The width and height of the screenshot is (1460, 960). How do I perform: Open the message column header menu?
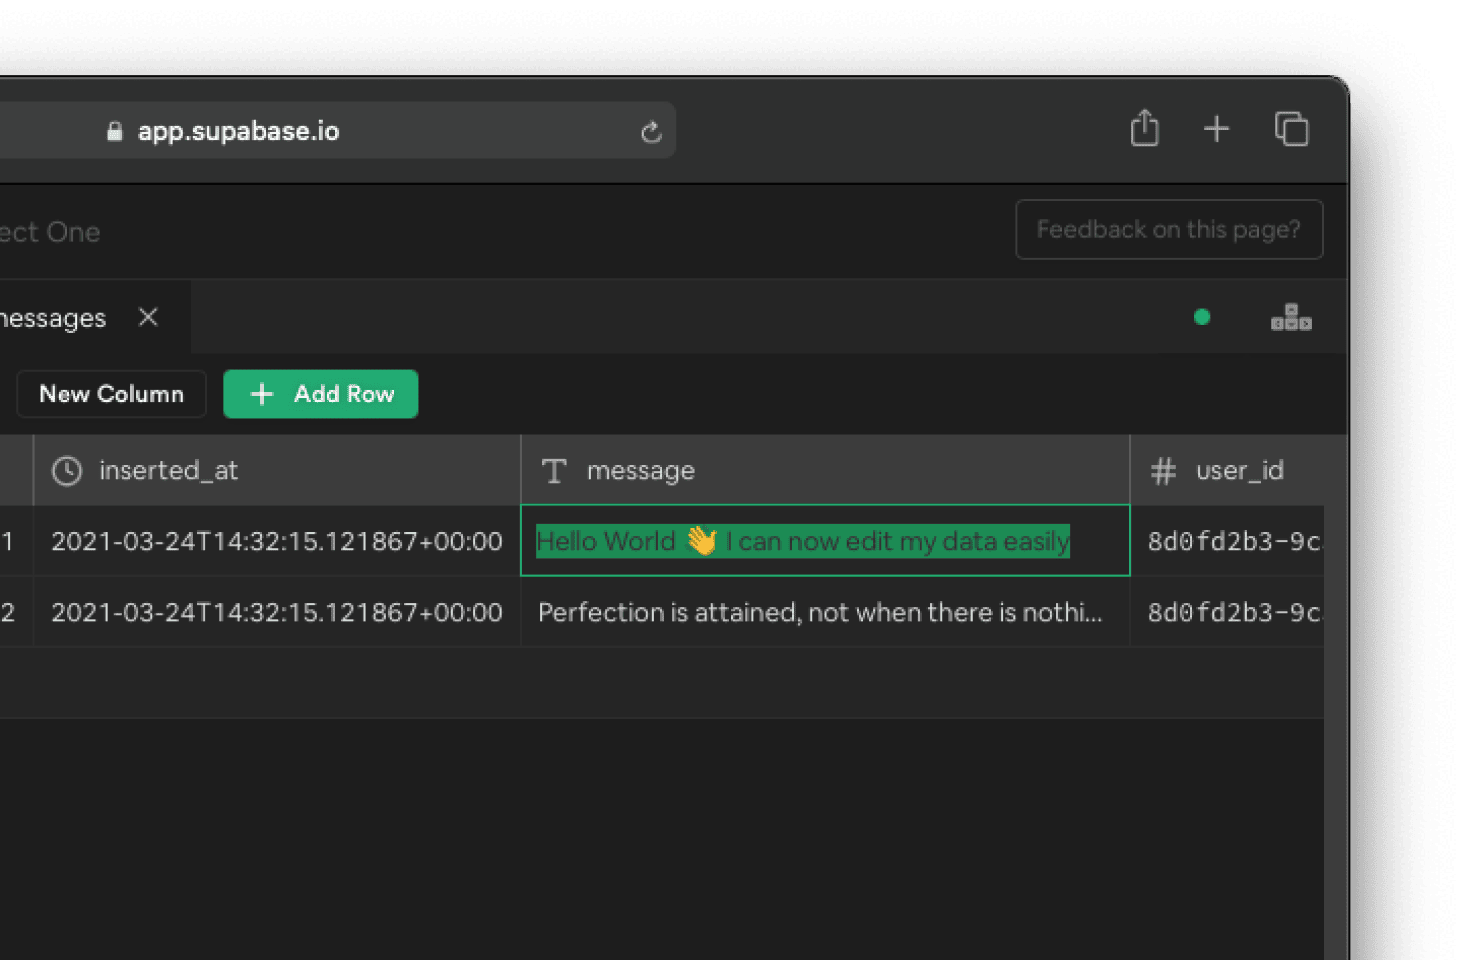641,470
